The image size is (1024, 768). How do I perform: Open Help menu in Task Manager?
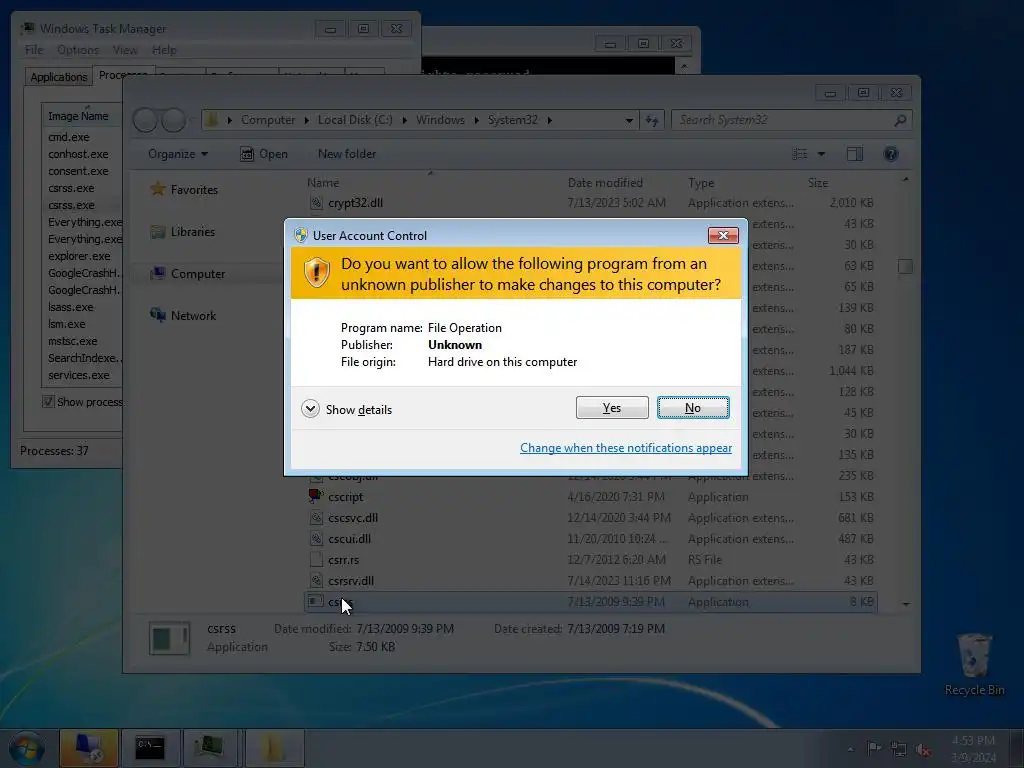coord(164,50)
